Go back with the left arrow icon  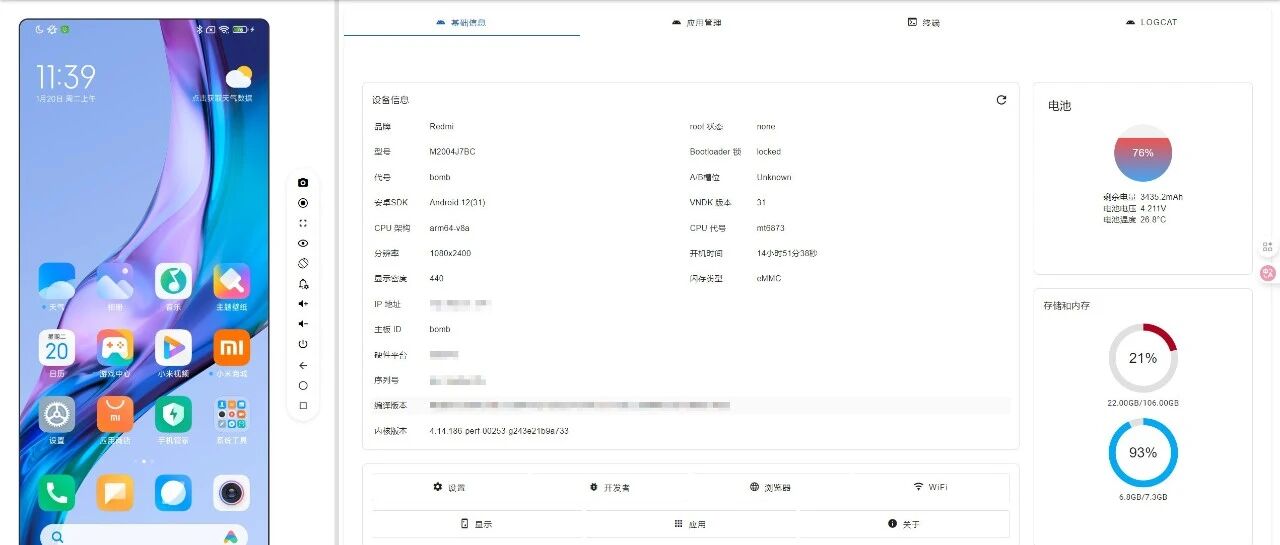pyautogui.click(x=303, y=365)
